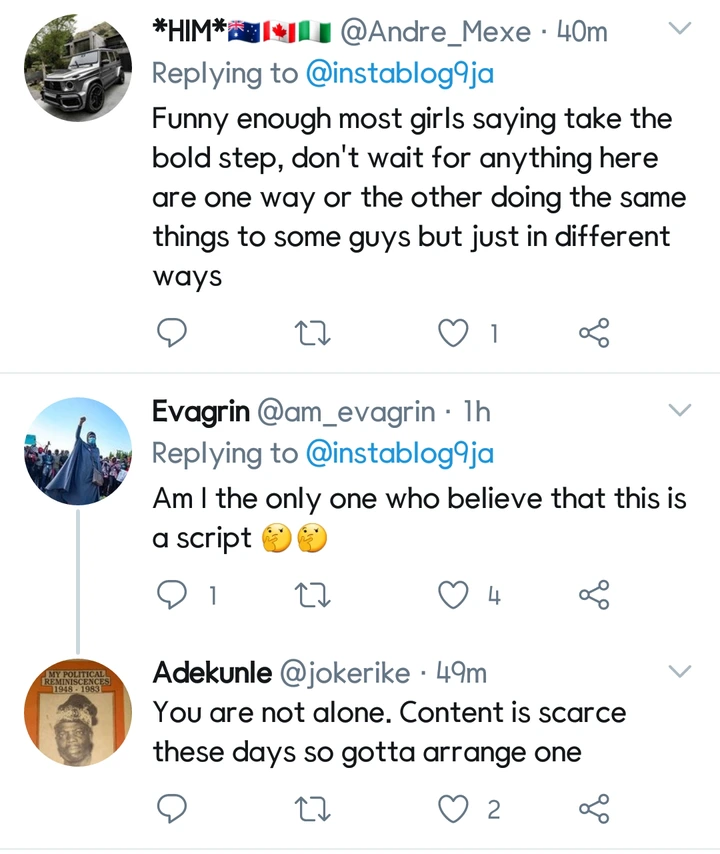Share Adekunle's tweet
Screen dimensions: 720x854
[594, 808]
